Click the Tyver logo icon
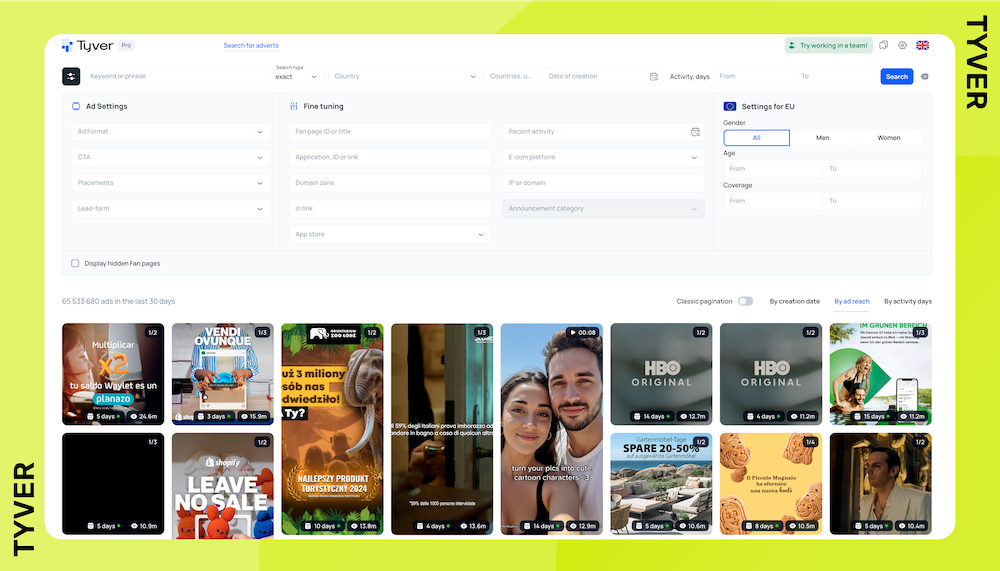Screen dimensions: 1000x571 (67, 45)
